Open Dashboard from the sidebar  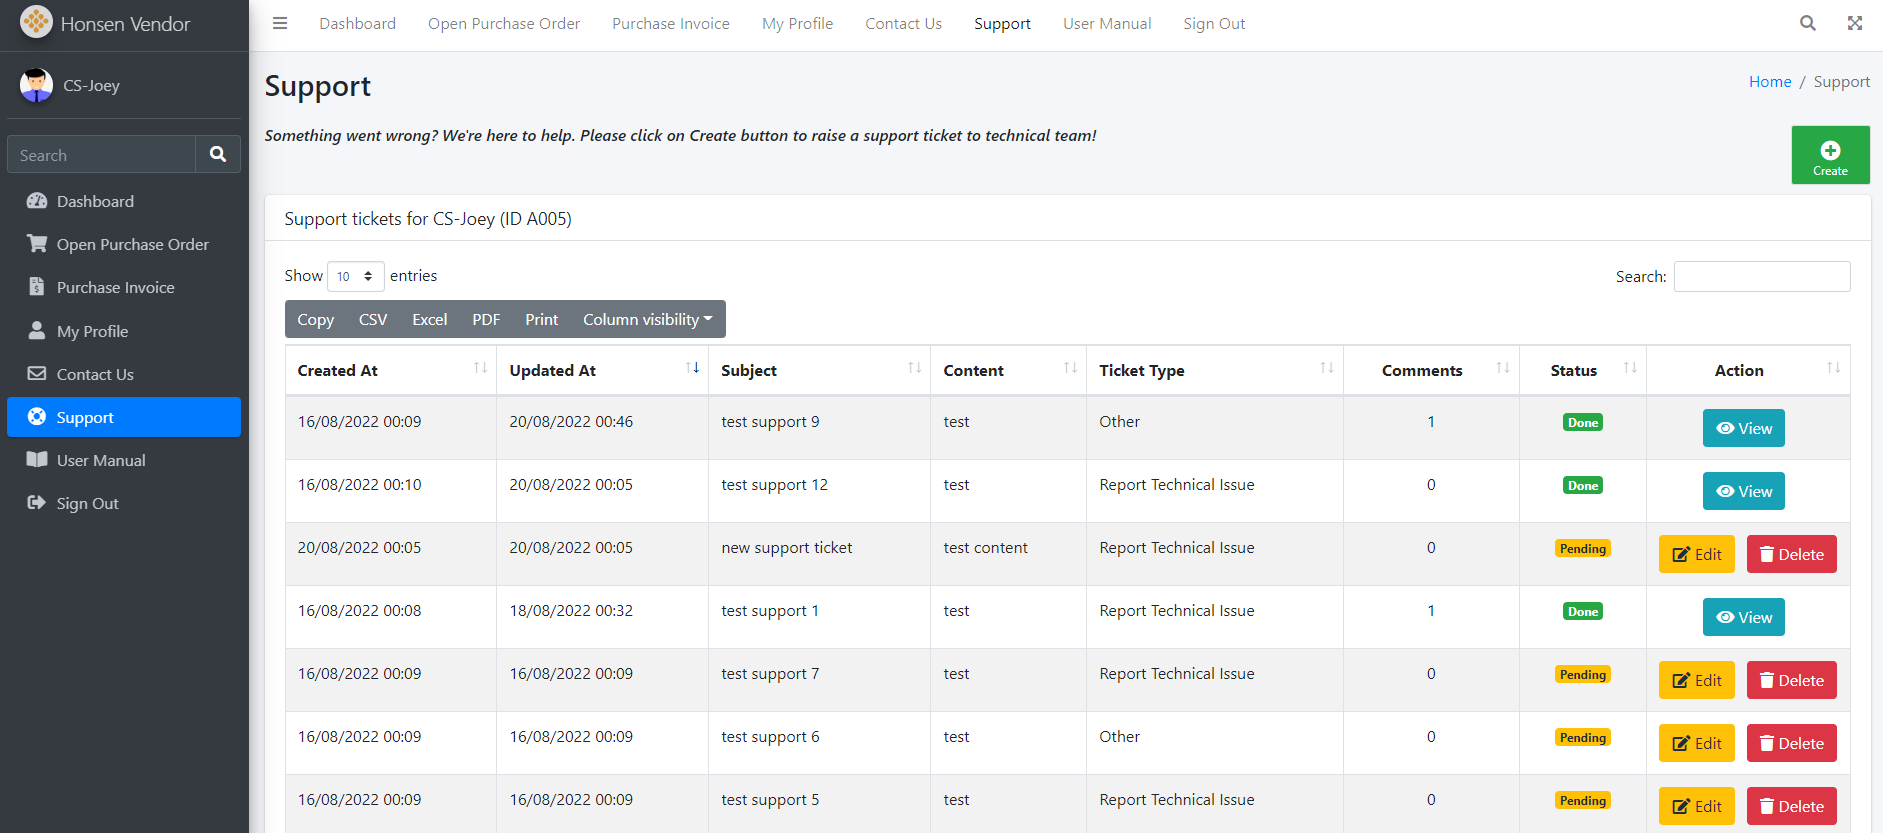(x=95, y=202)
